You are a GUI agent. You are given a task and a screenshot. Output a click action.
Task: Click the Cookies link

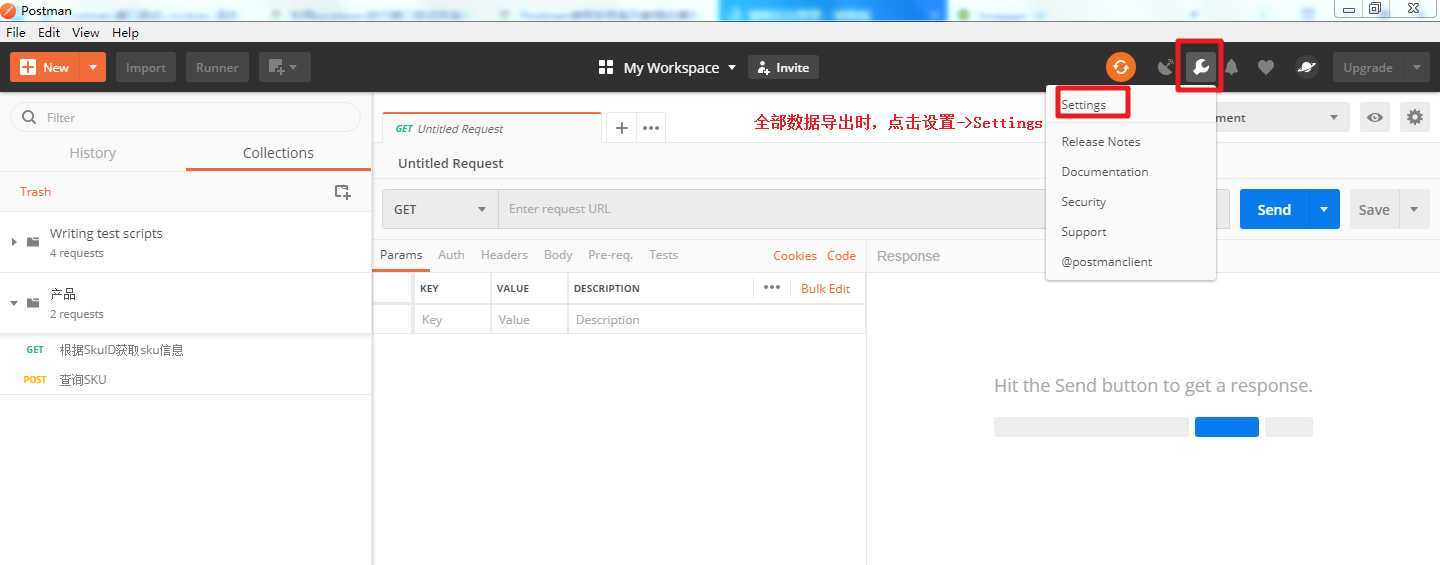click(x=795, y=255)
